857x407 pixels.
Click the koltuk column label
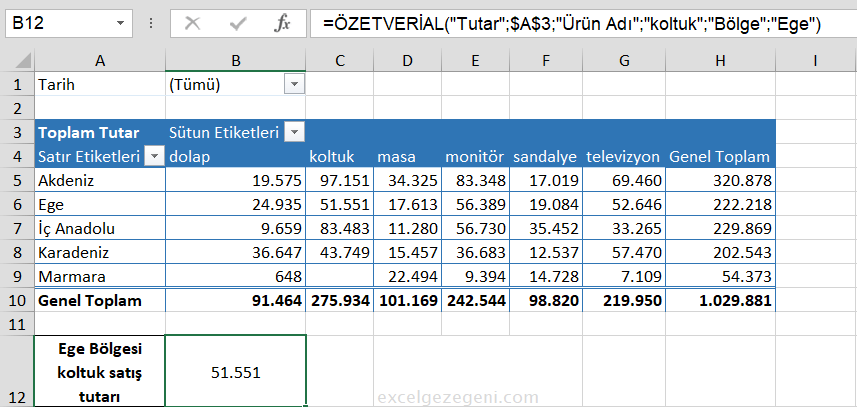point(340,157)
